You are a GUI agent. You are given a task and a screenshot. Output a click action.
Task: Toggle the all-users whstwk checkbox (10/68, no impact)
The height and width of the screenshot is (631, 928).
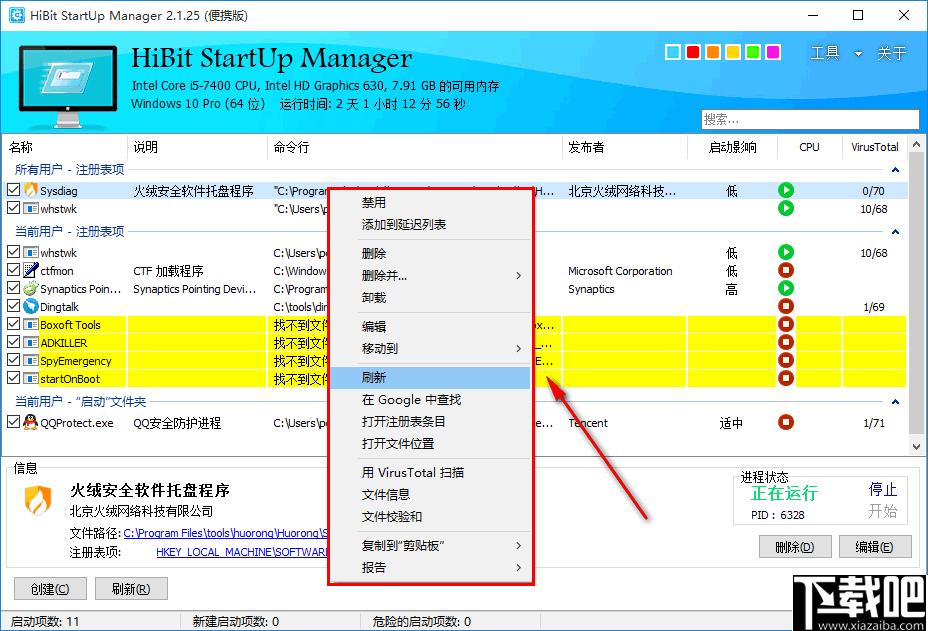14,208
